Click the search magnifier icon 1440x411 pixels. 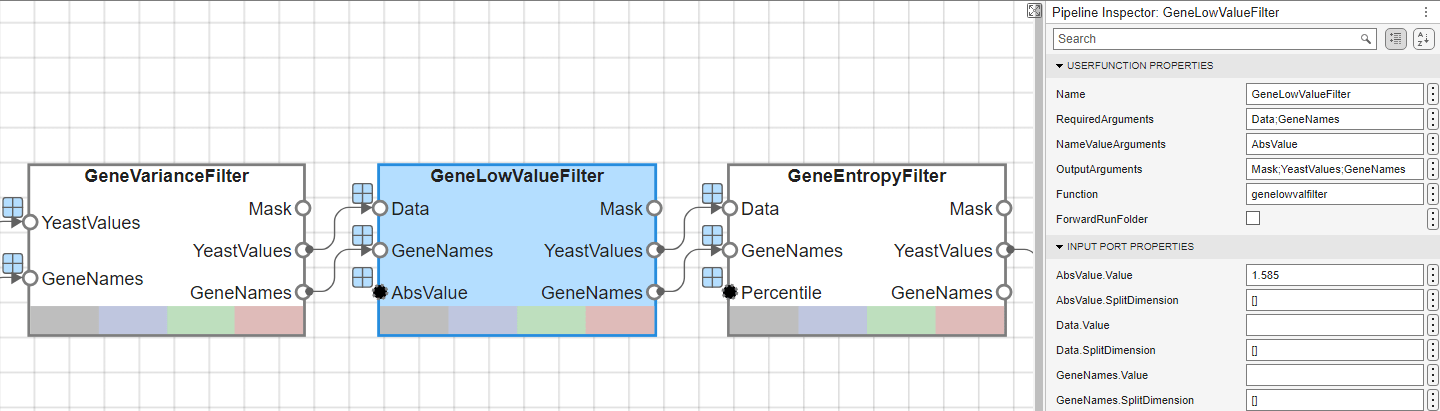(x=1366, y=39)
